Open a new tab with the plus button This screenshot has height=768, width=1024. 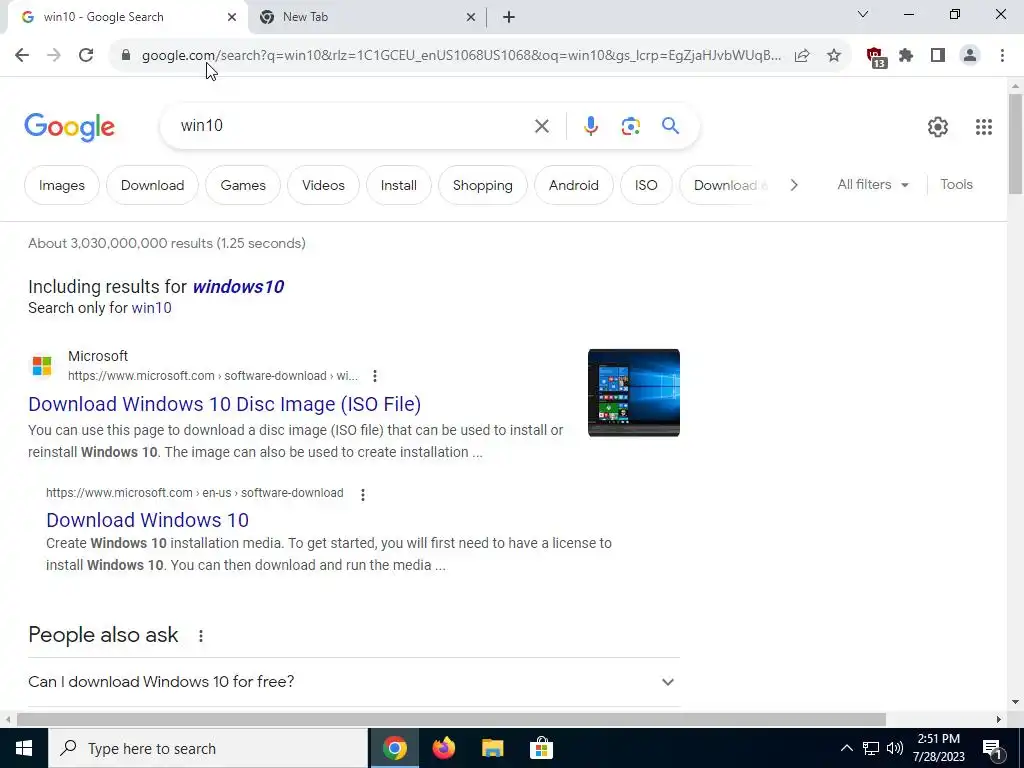509,17
